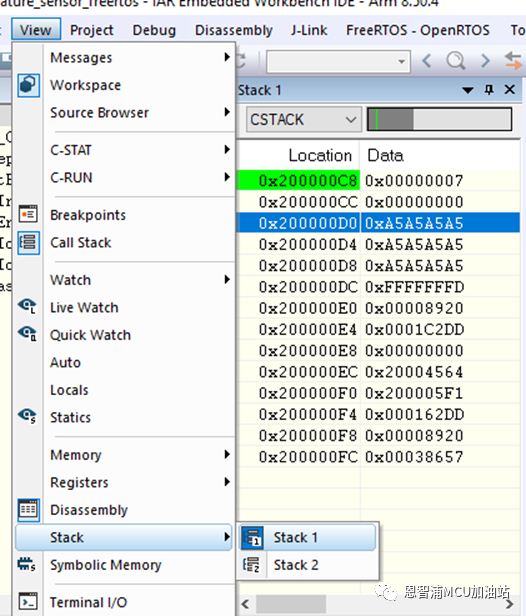
Task: Open the toolbar search combo box
Action: pos(339,61)
